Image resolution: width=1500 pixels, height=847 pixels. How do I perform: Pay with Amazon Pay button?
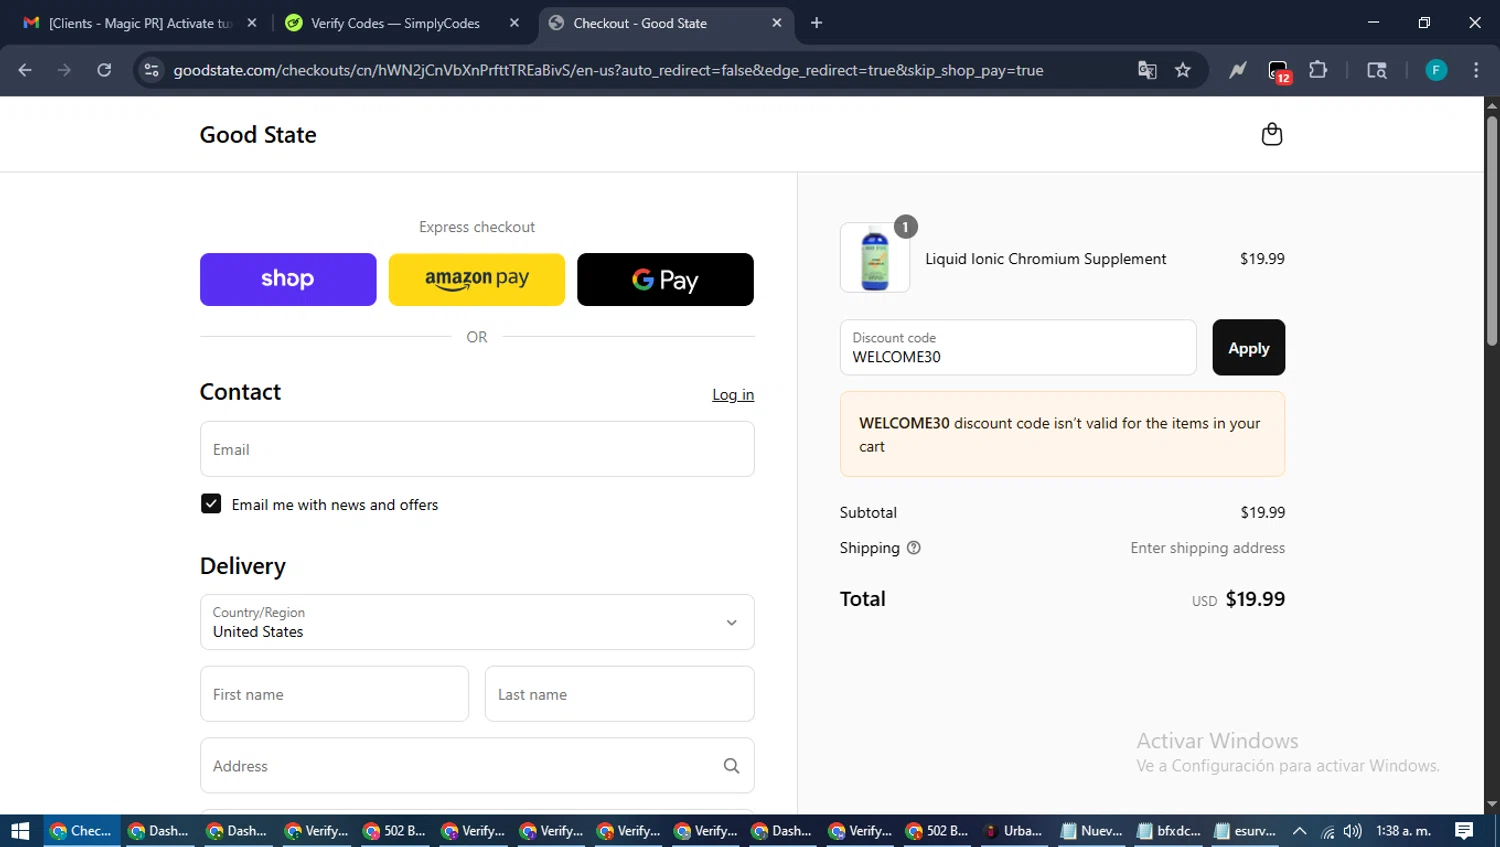tap(477, 279)
